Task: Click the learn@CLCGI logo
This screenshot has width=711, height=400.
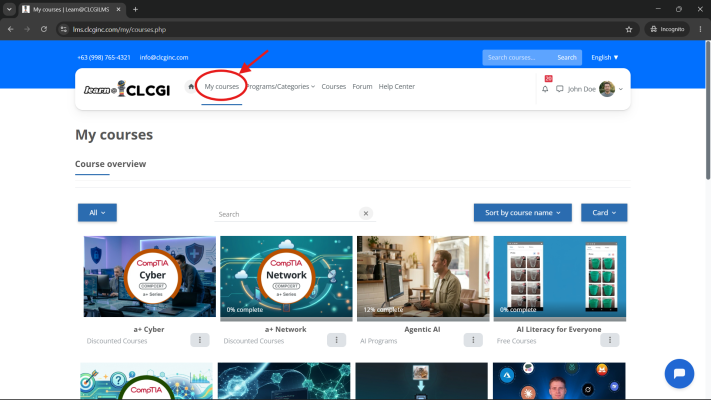Action: (x=127, y=89)
